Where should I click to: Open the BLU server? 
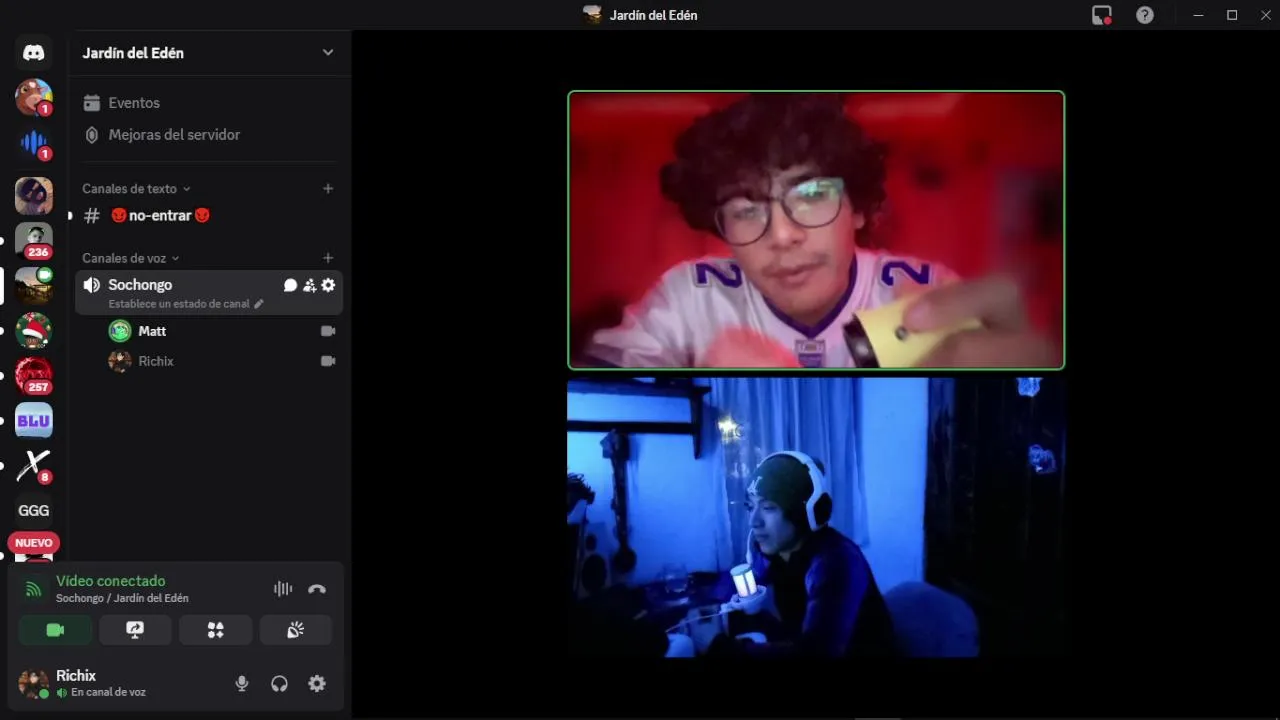click(x=34, y=421)
